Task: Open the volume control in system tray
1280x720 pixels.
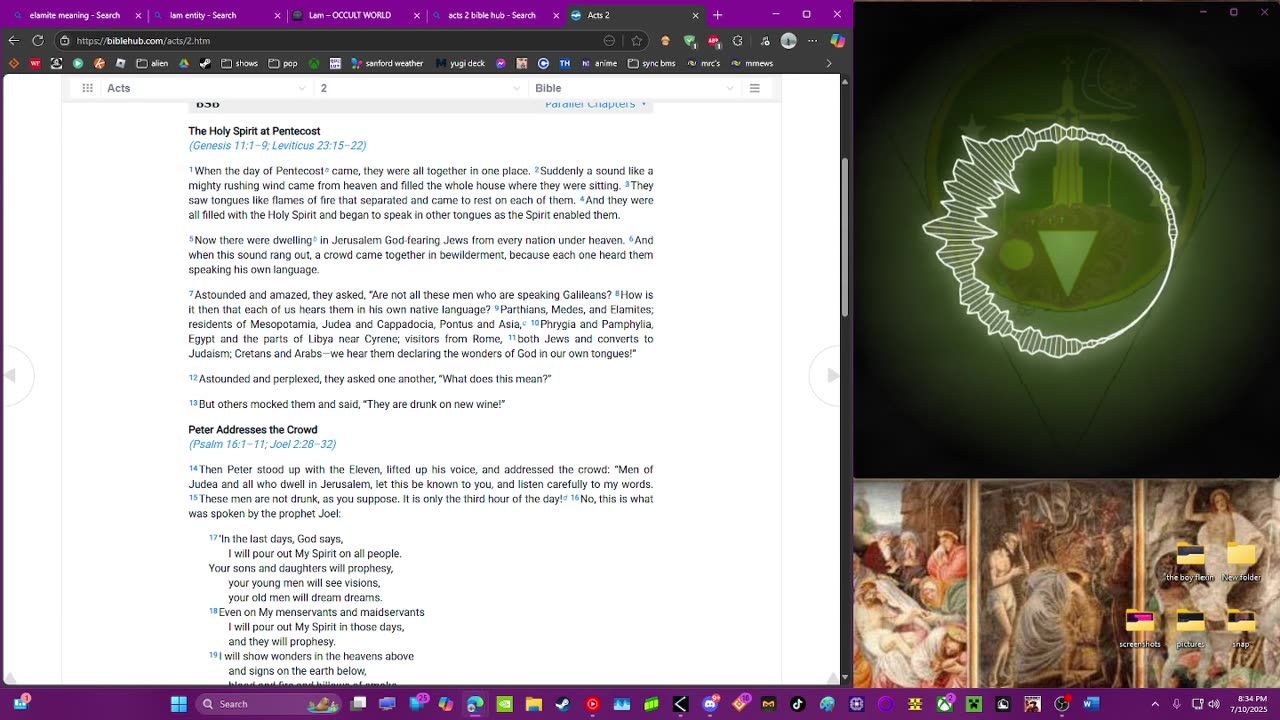Action: coord(1214,704)
